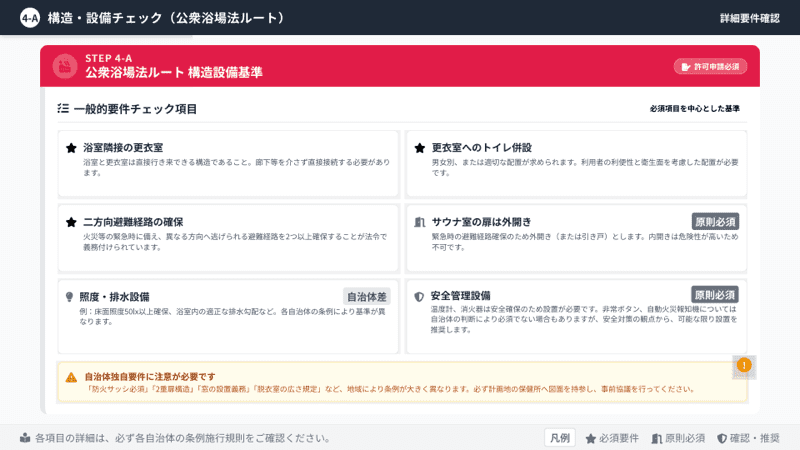Click the star icon of 浴室隣接の更衣室
Screen dimensions: 800x450
click(x=71, y=148)
